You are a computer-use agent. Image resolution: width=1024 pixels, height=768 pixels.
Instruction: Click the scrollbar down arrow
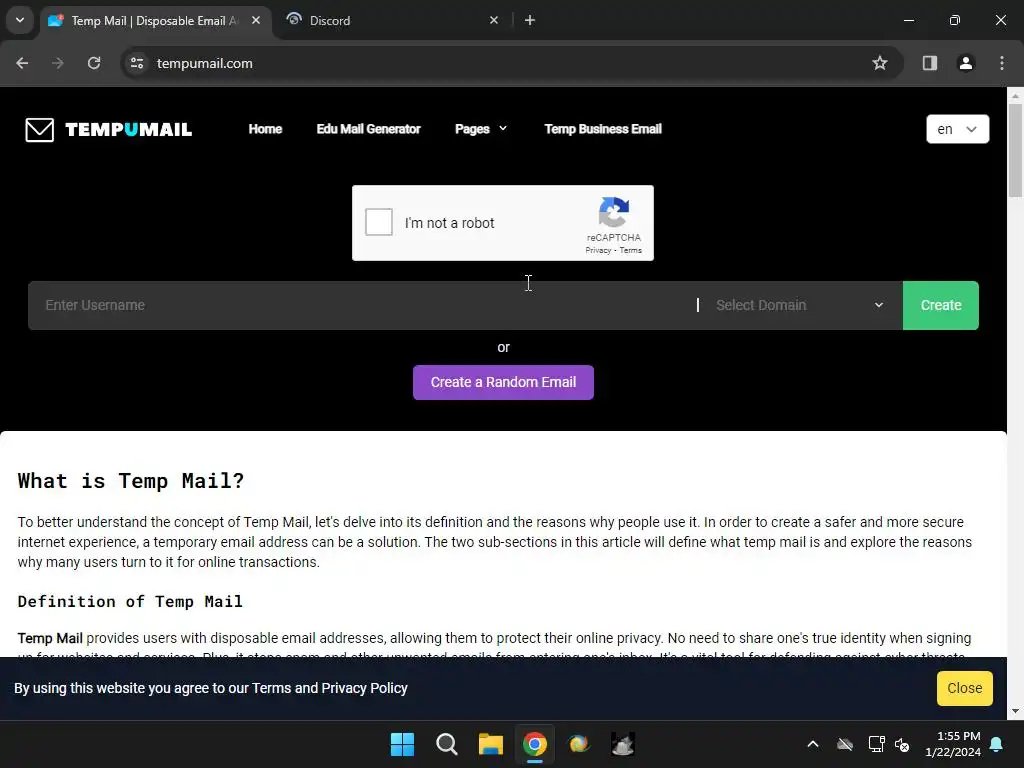1015,711
